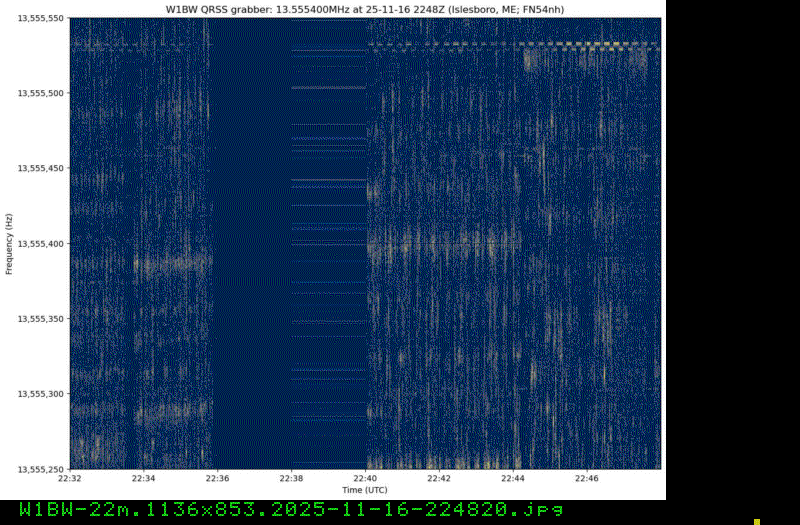Select the 22:38 time axis tick label

pos(292,479)
